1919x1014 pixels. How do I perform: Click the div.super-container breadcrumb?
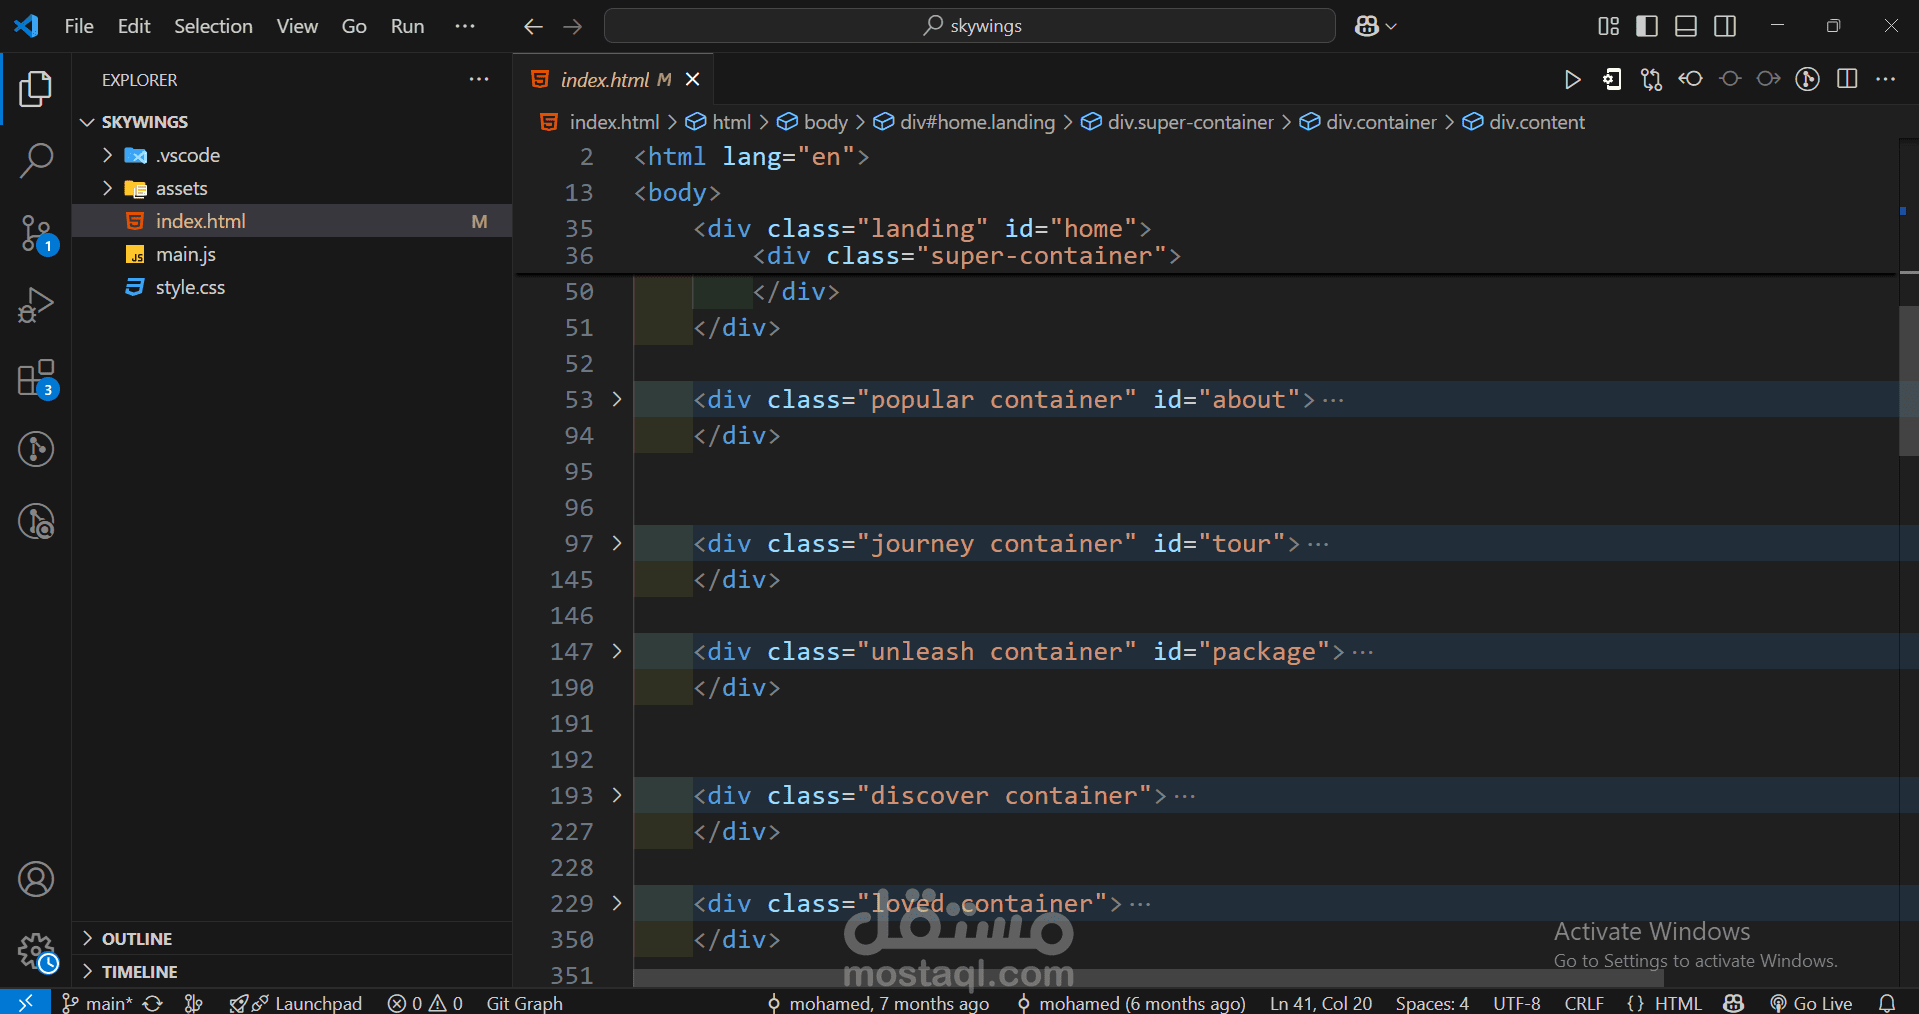click(1177, 122)
